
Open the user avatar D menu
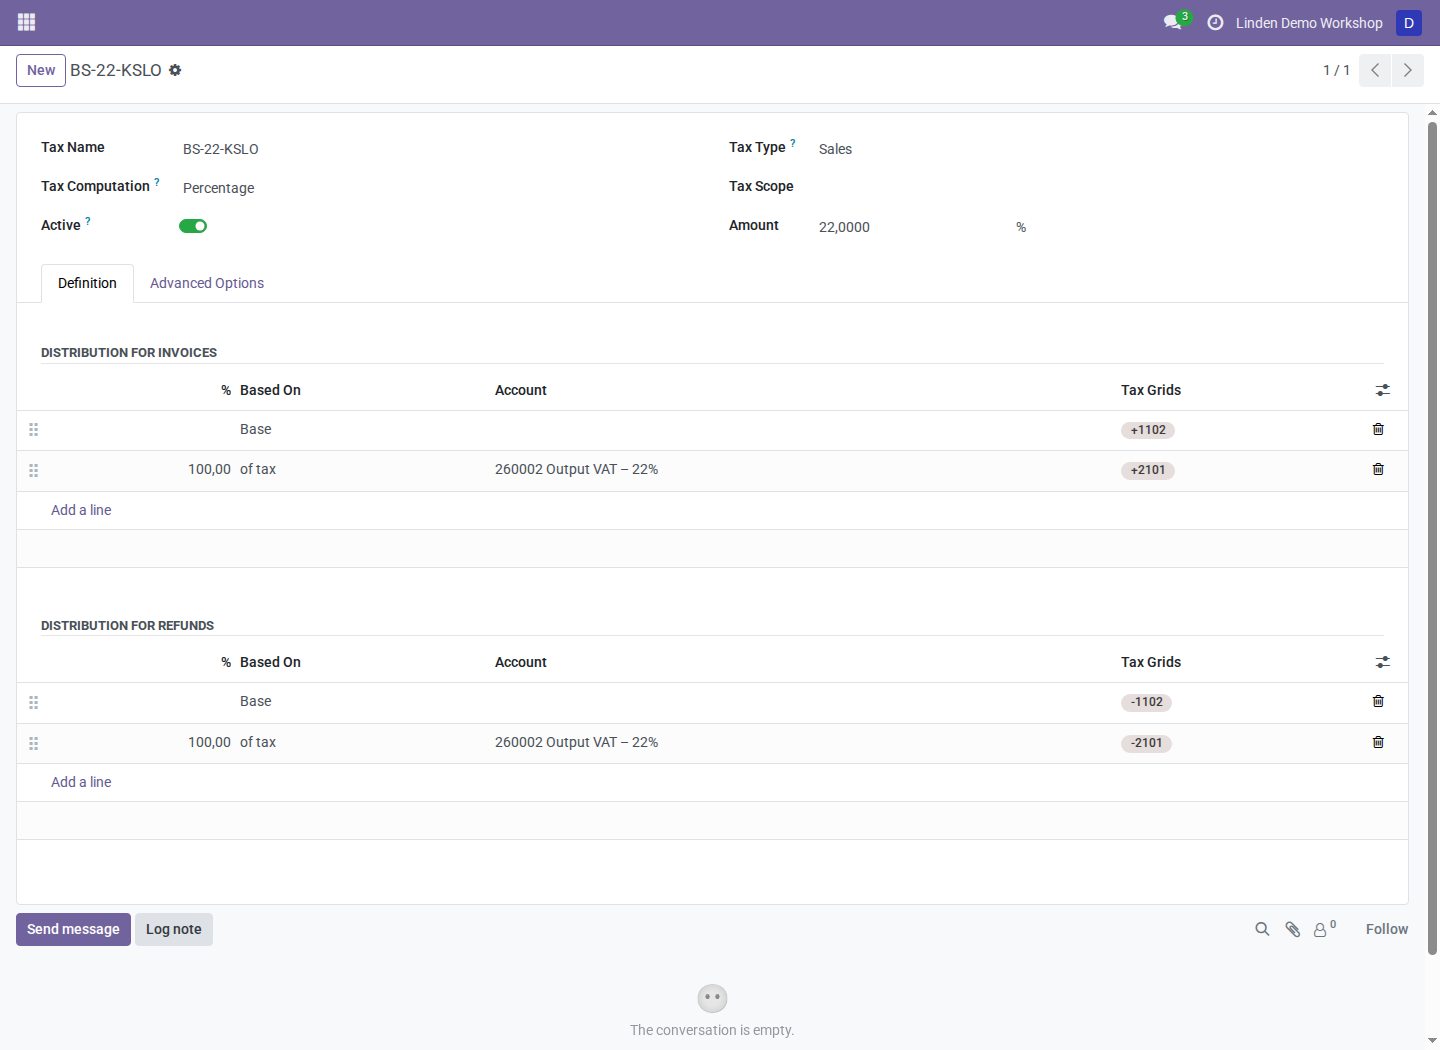click(1409, 22)
